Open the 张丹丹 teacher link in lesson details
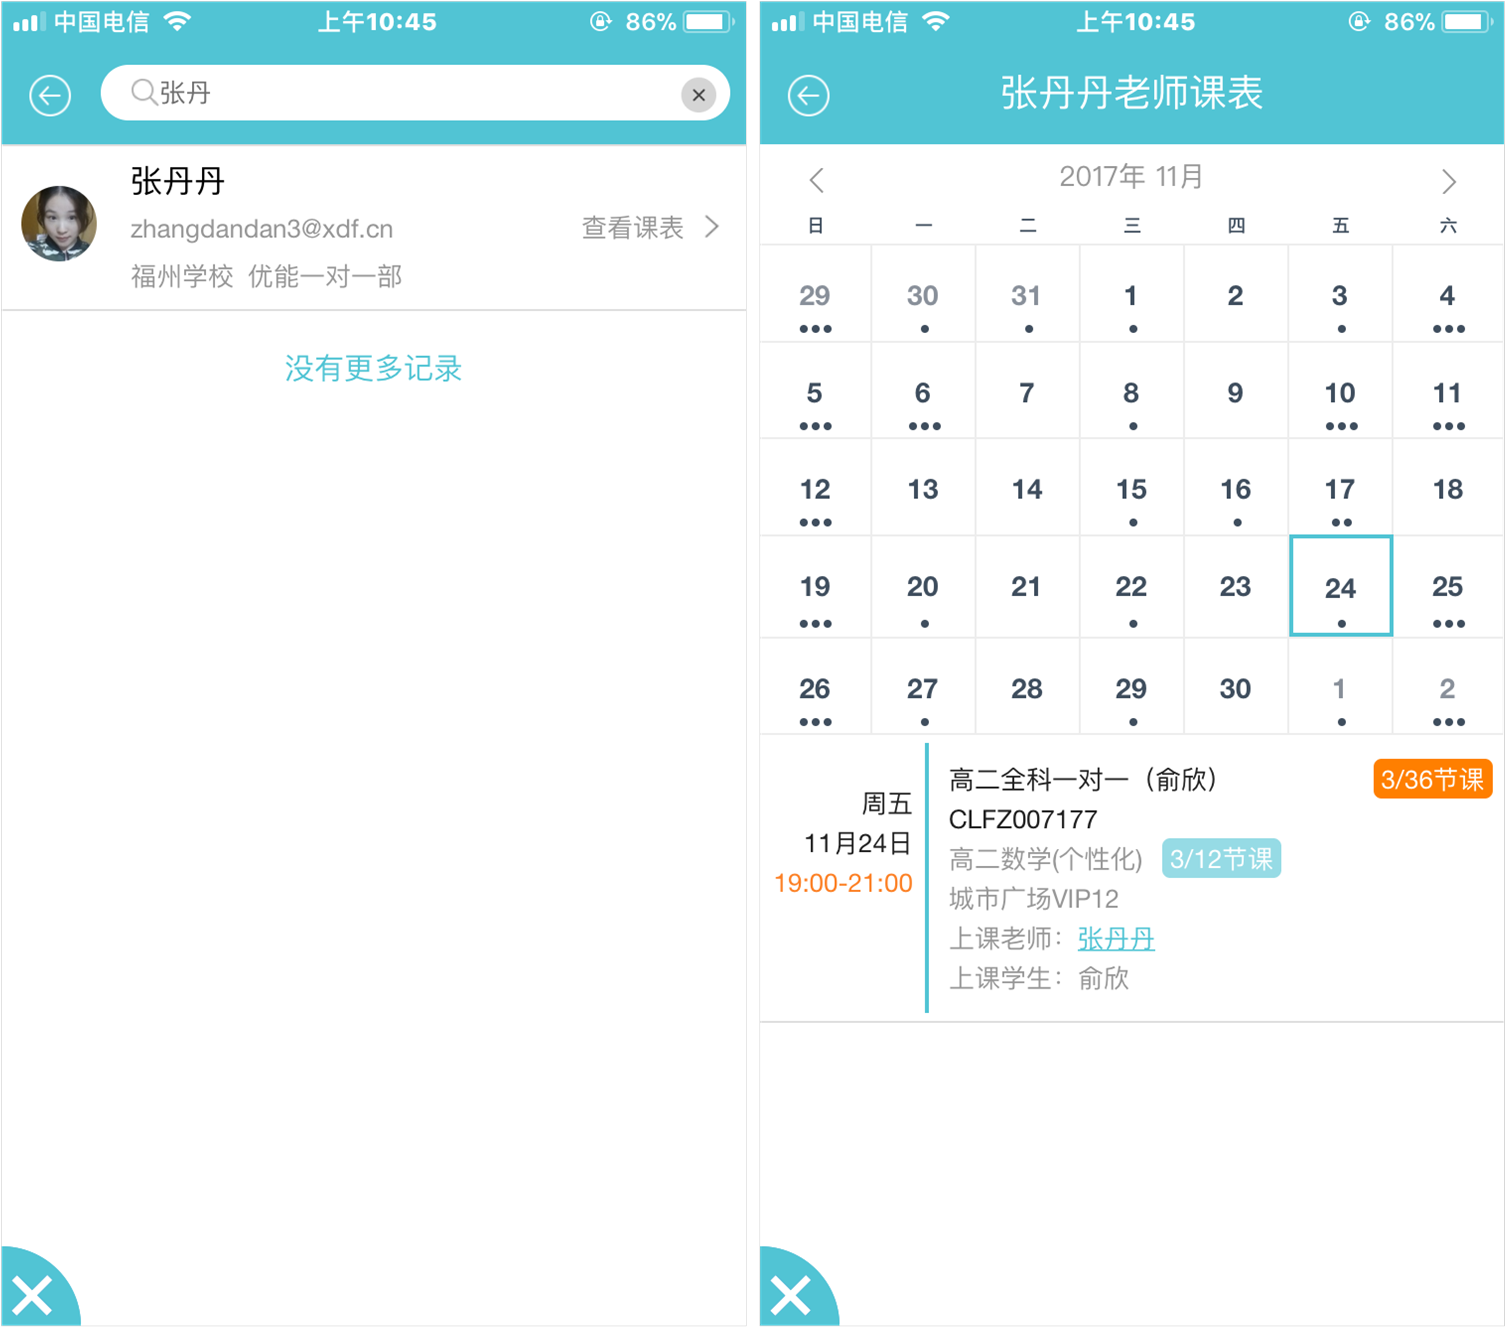The image size is (1506, 1327). pos(1115,939)
